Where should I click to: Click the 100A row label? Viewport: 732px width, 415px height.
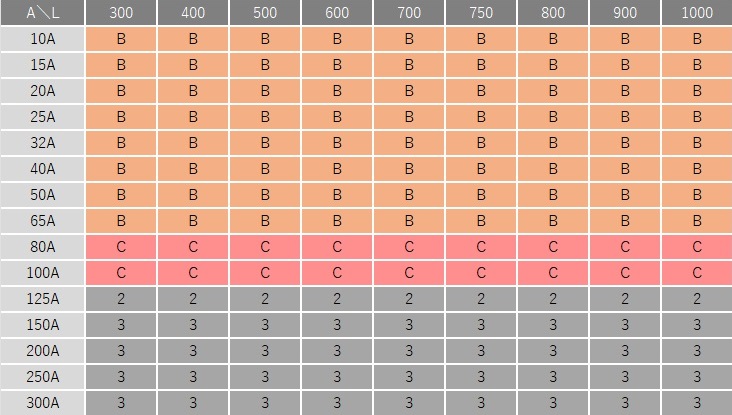(x=43, y=272)
